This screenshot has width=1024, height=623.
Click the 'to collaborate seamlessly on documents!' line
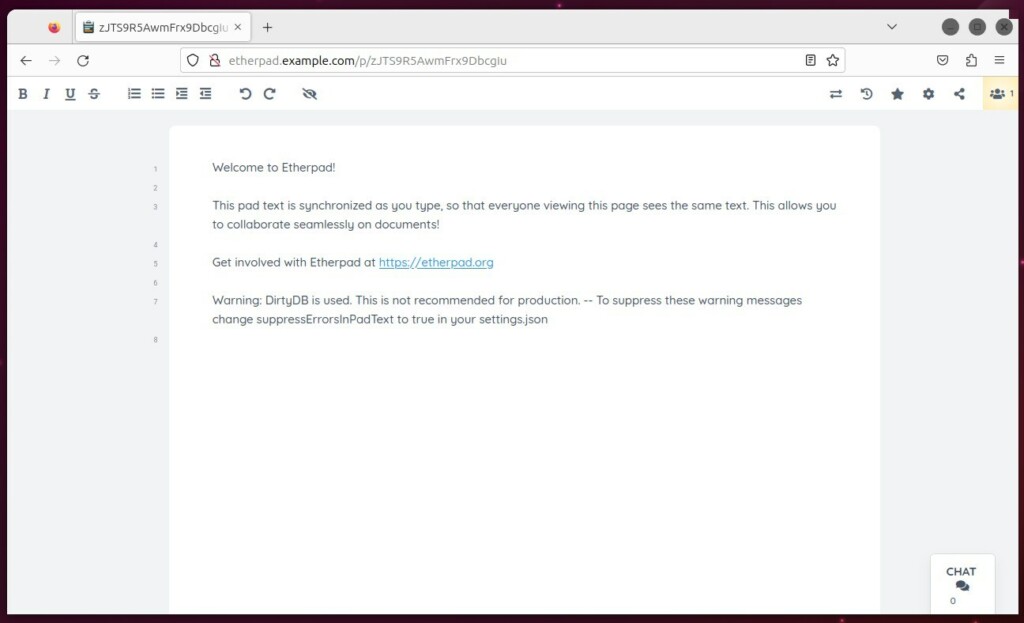[x=326, y=225]
